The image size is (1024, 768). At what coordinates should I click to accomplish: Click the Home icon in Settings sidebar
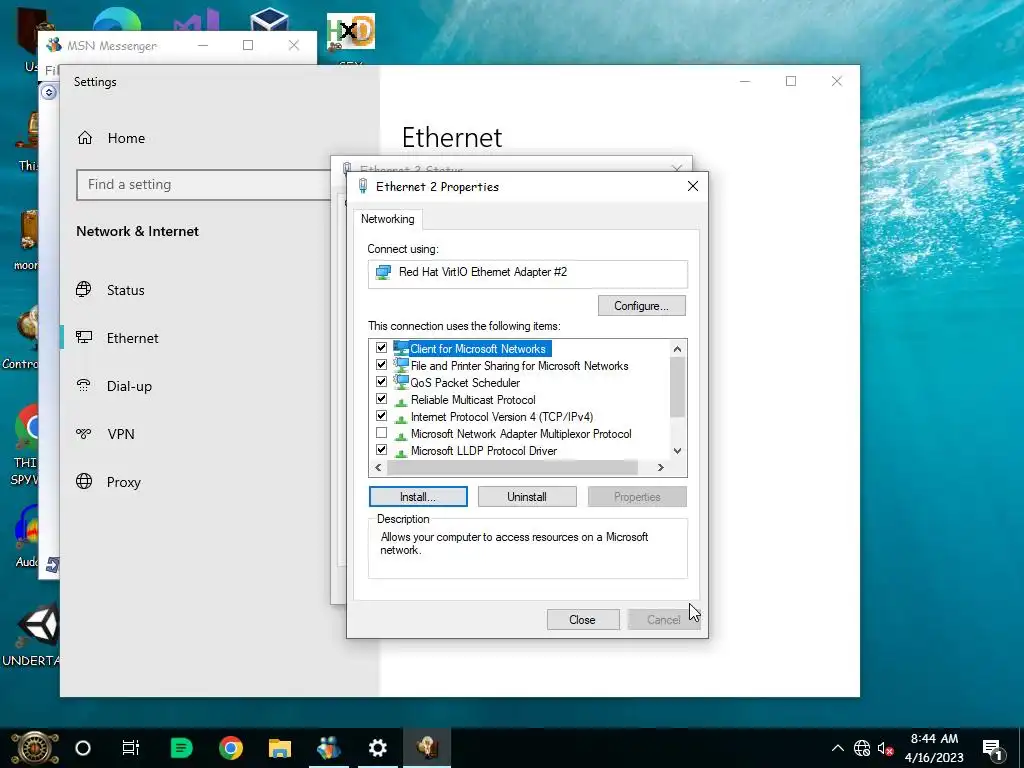[85, 138]
